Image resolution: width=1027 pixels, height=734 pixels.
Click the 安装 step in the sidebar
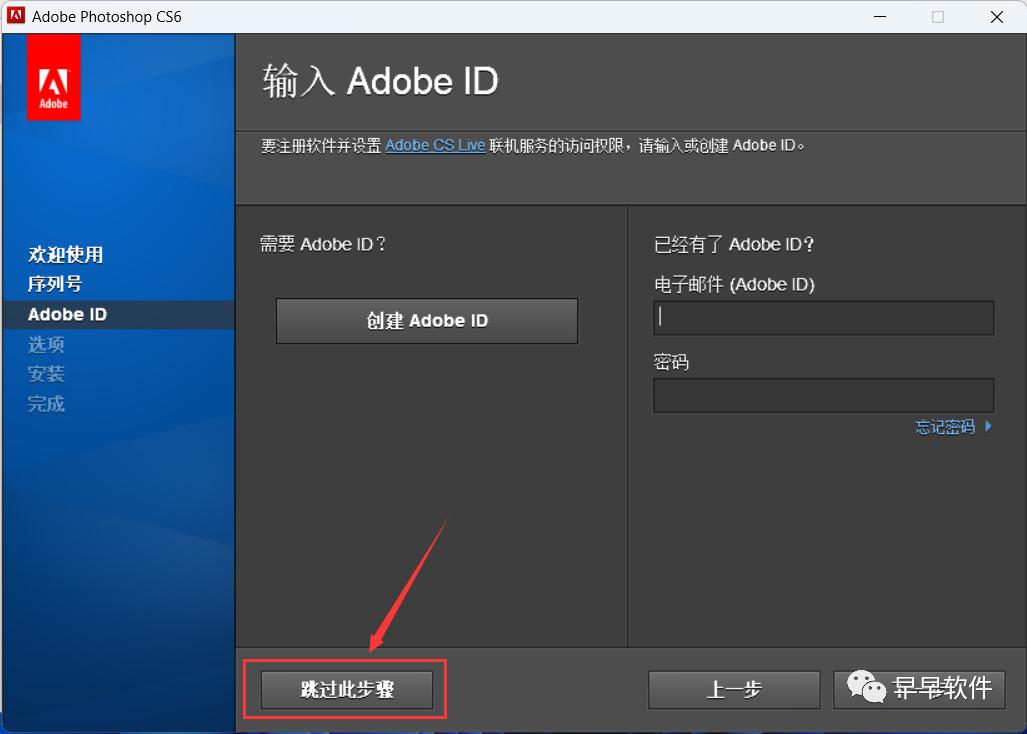[x=46, y=374]
